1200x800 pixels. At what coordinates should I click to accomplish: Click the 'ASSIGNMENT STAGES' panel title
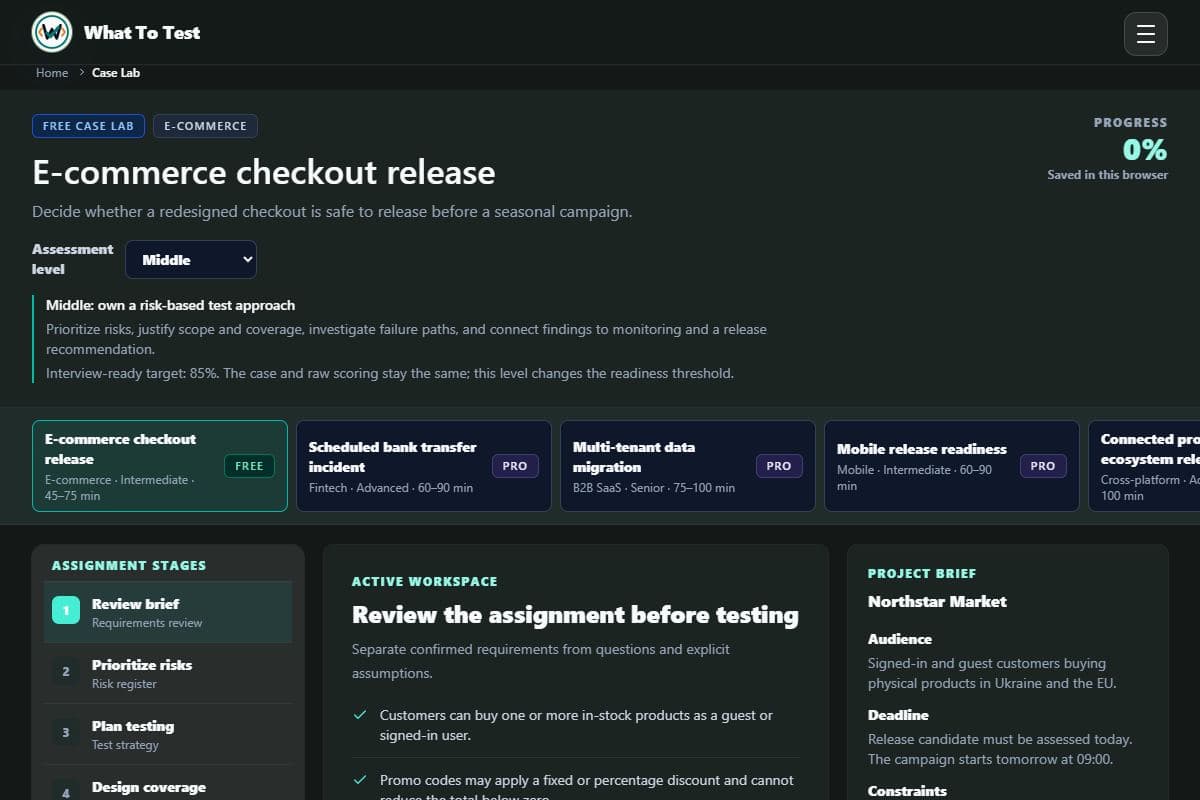pyautogui.click(x=129, y=565)
